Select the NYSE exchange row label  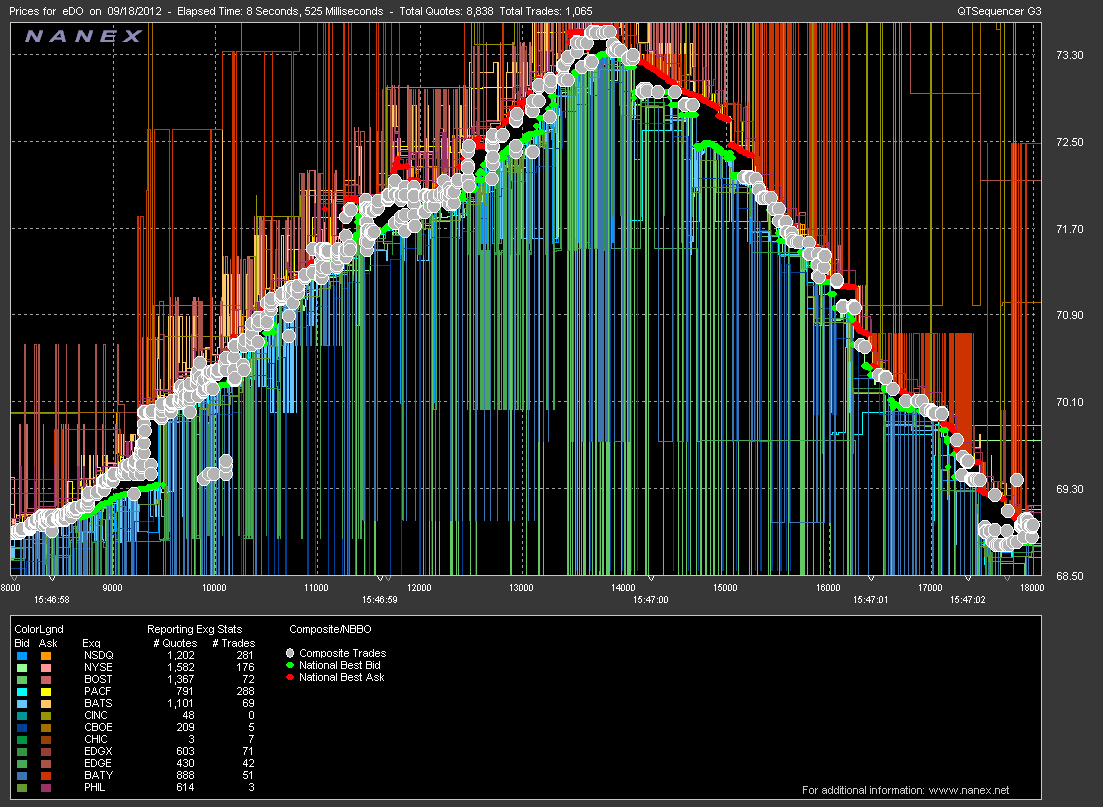coord(98,667)
